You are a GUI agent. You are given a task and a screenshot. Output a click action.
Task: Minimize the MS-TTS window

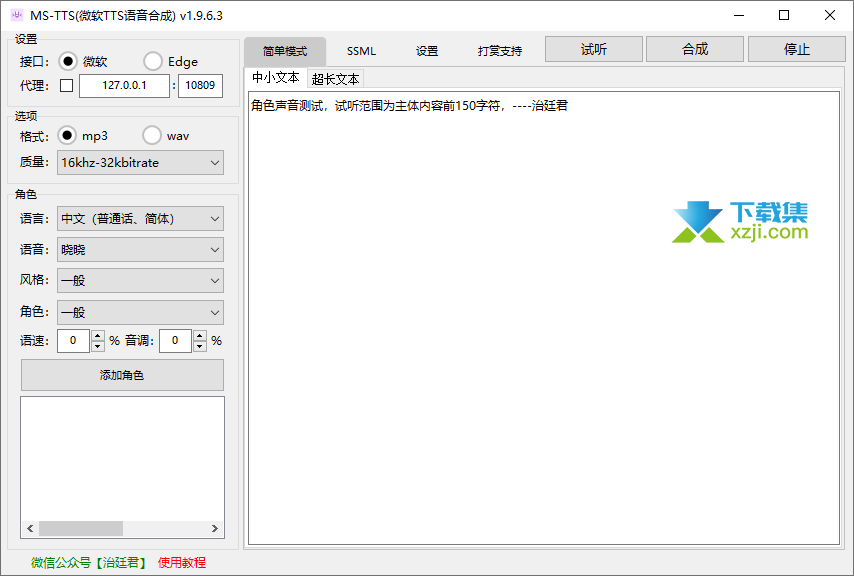(739, 15)
